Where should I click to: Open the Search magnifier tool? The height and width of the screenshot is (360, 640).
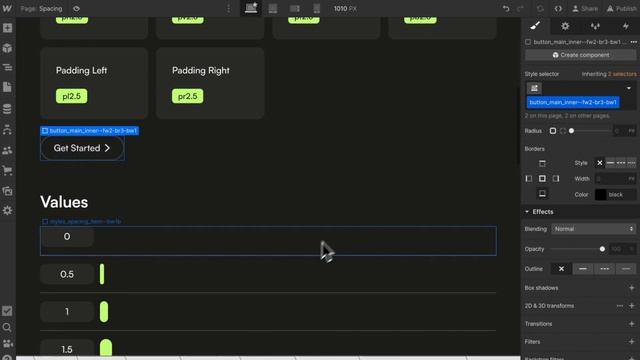point(7,327)
